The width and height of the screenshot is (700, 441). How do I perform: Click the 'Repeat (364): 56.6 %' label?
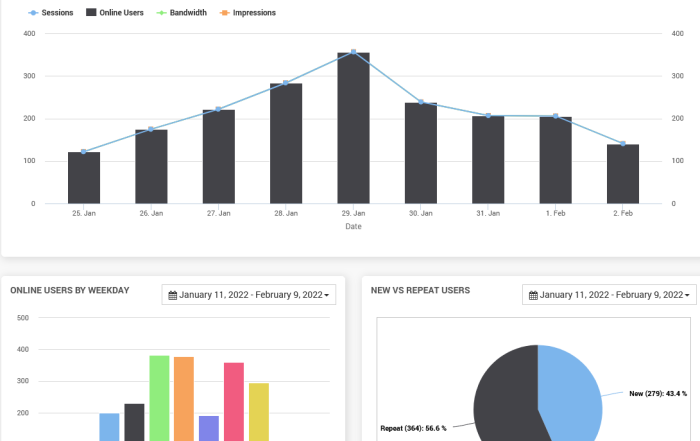tap(413, 429)
